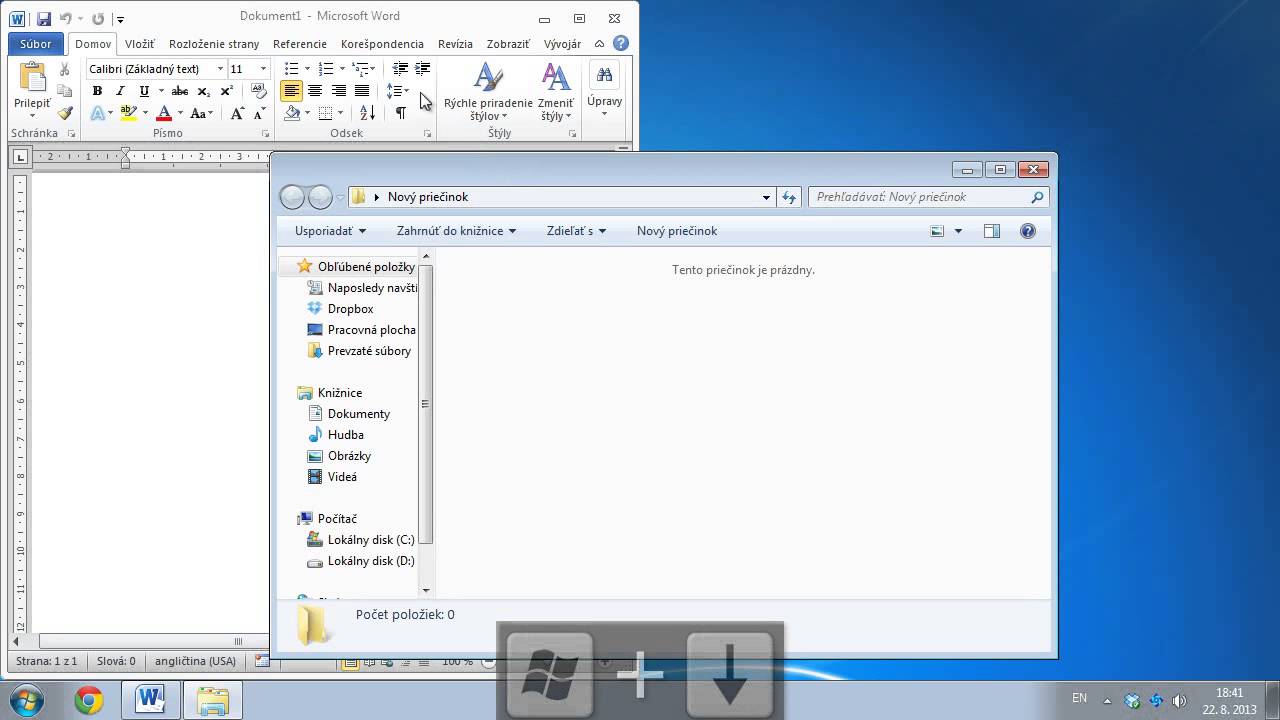This screenshot has width=1280, height=720.
Task: Open the Zdieľať s dropdown
Action: click(x=577, y=231)
